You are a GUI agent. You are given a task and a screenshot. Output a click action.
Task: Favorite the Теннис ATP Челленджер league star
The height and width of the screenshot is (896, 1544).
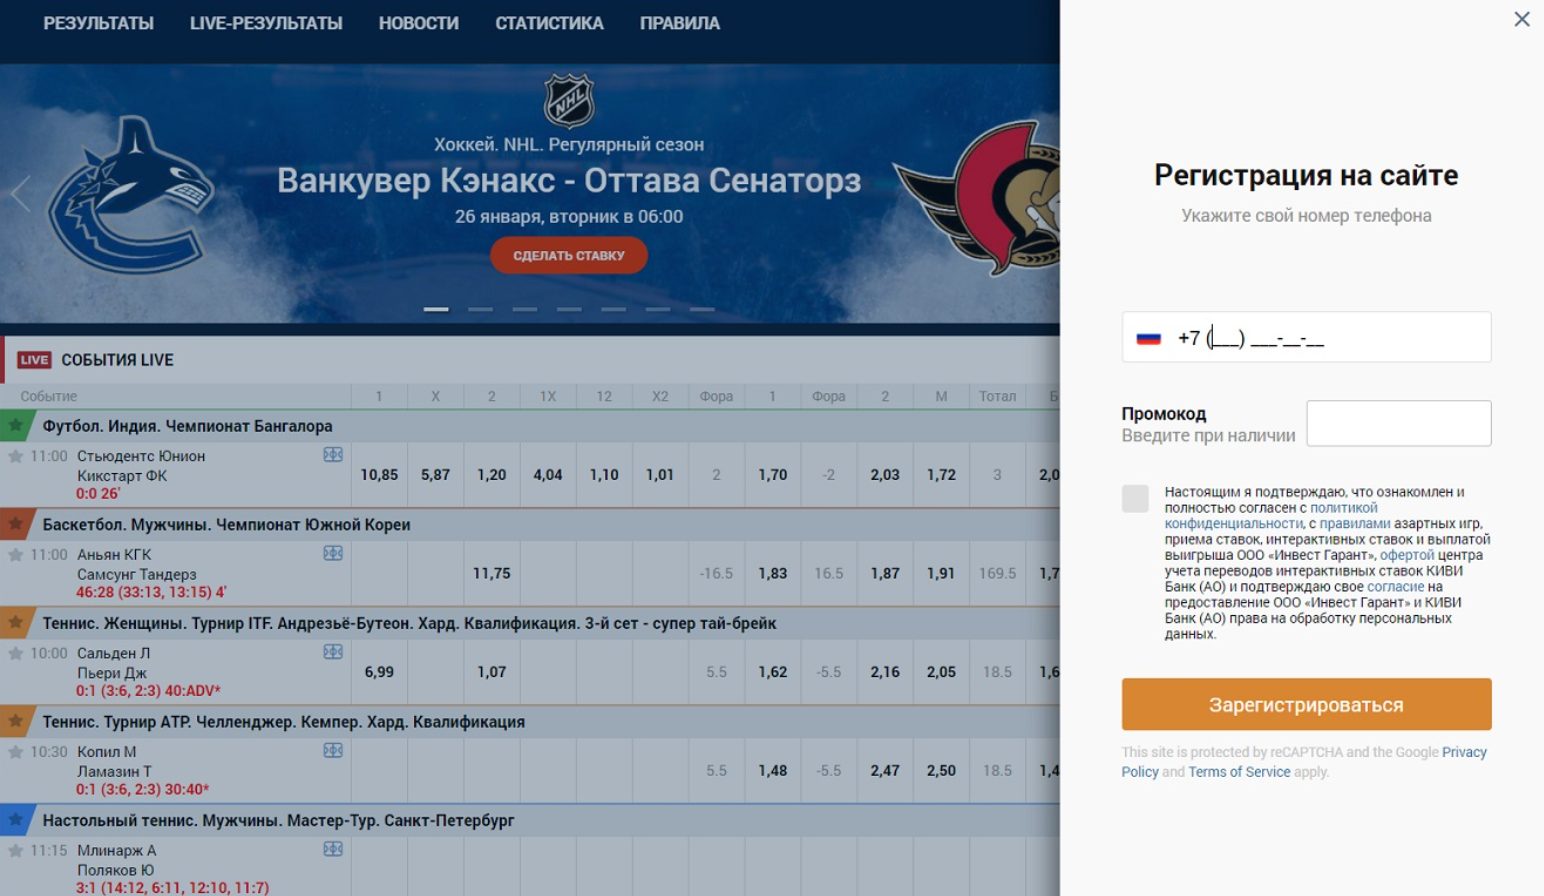pyautogui.click(x=16, y=720)
